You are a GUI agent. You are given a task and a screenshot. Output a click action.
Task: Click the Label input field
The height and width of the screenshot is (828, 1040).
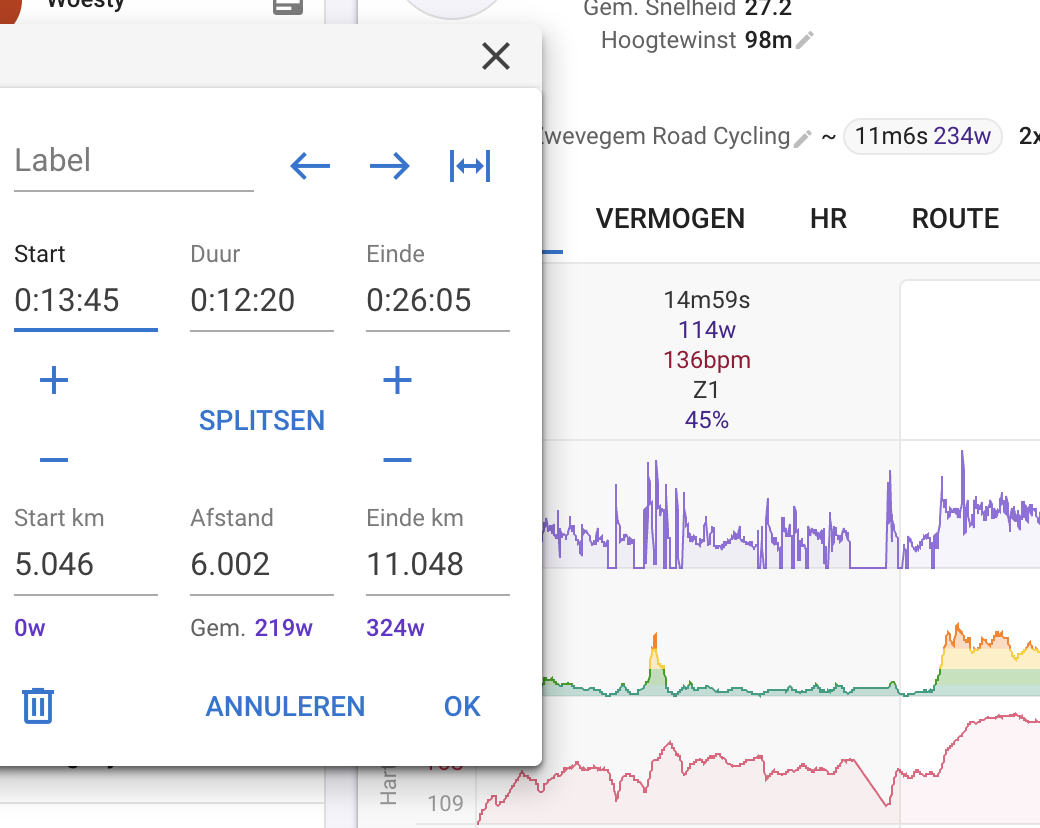(x=134, y=161)
